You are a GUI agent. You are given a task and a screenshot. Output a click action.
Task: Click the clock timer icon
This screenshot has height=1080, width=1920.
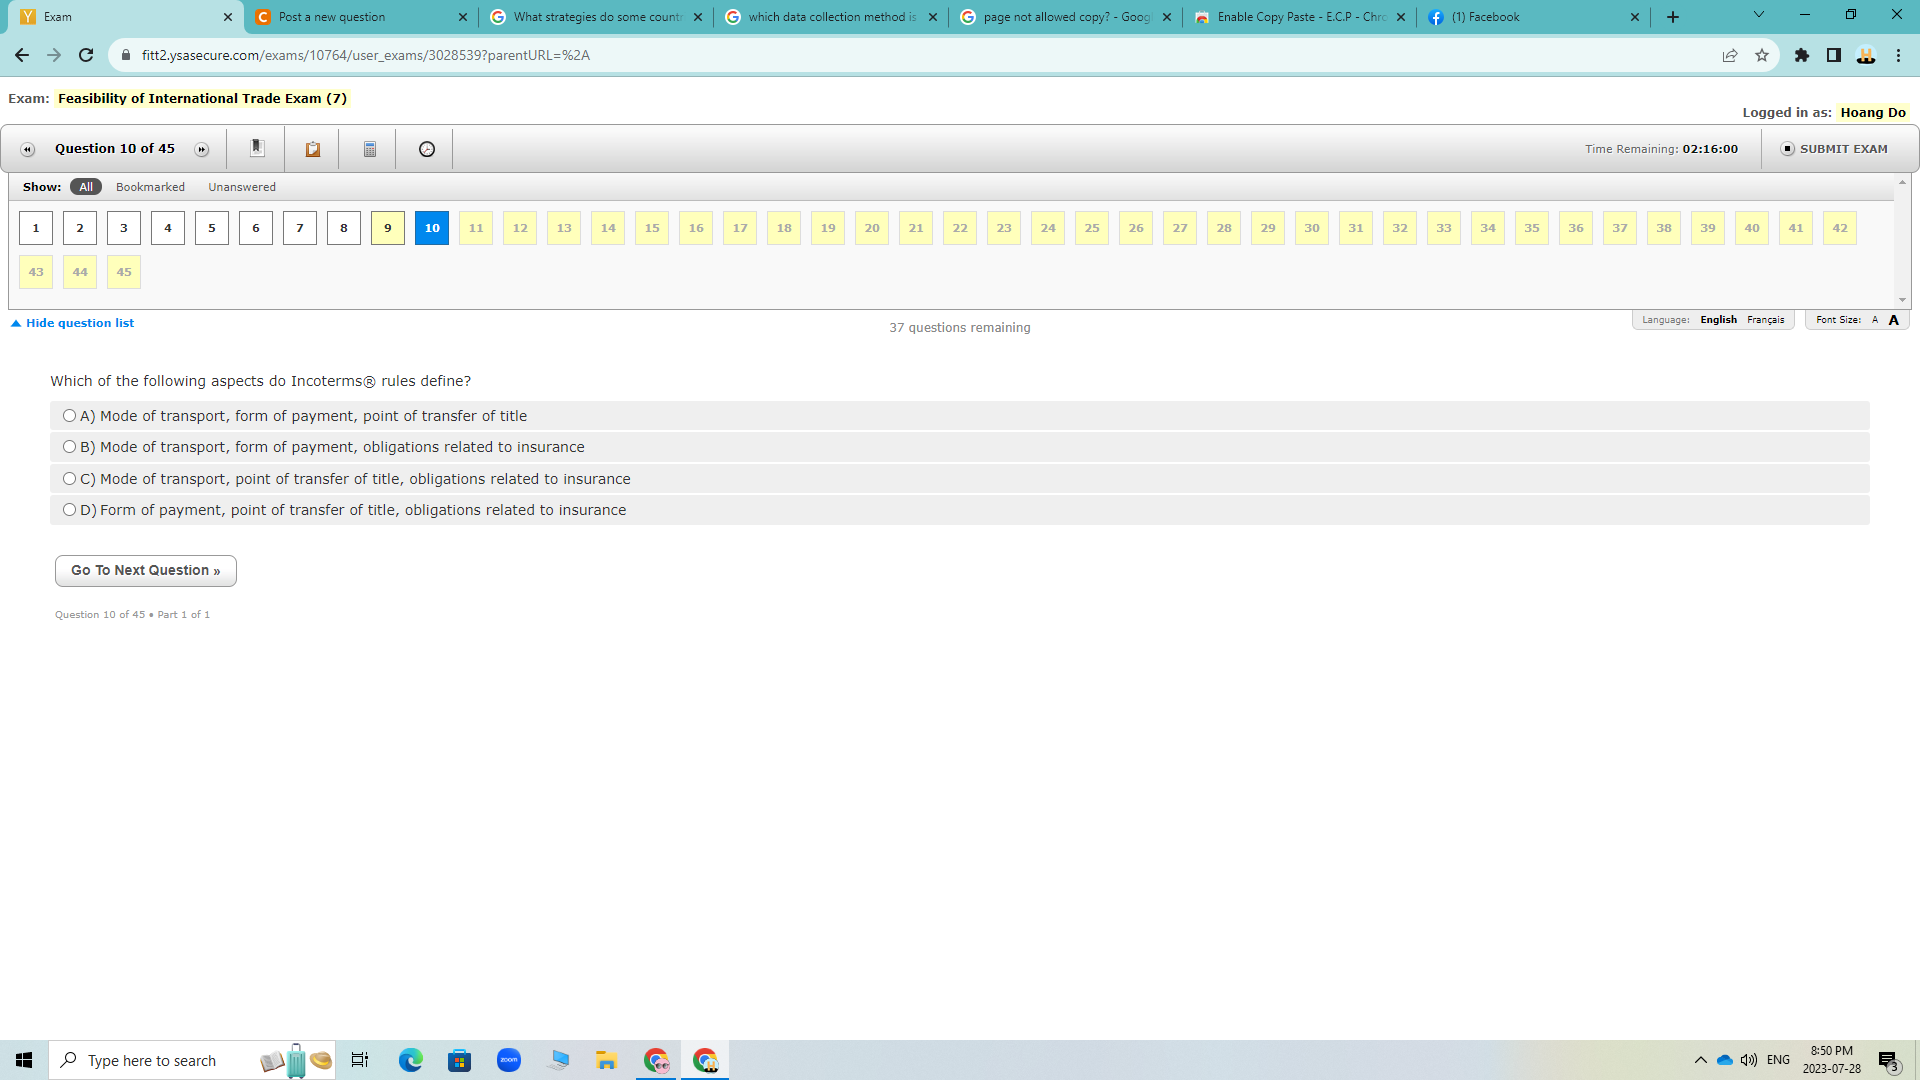coord(427,149)
